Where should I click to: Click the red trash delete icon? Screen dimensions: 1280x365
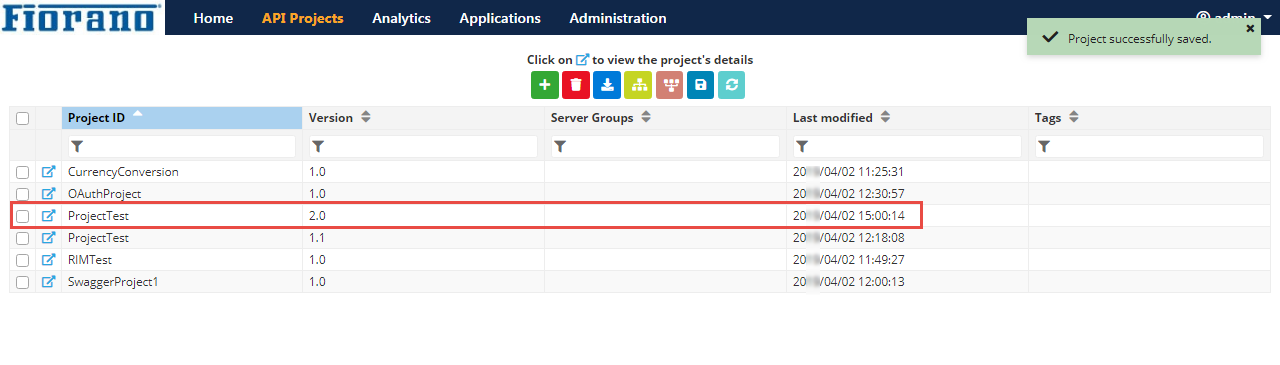tap(576, 85)
